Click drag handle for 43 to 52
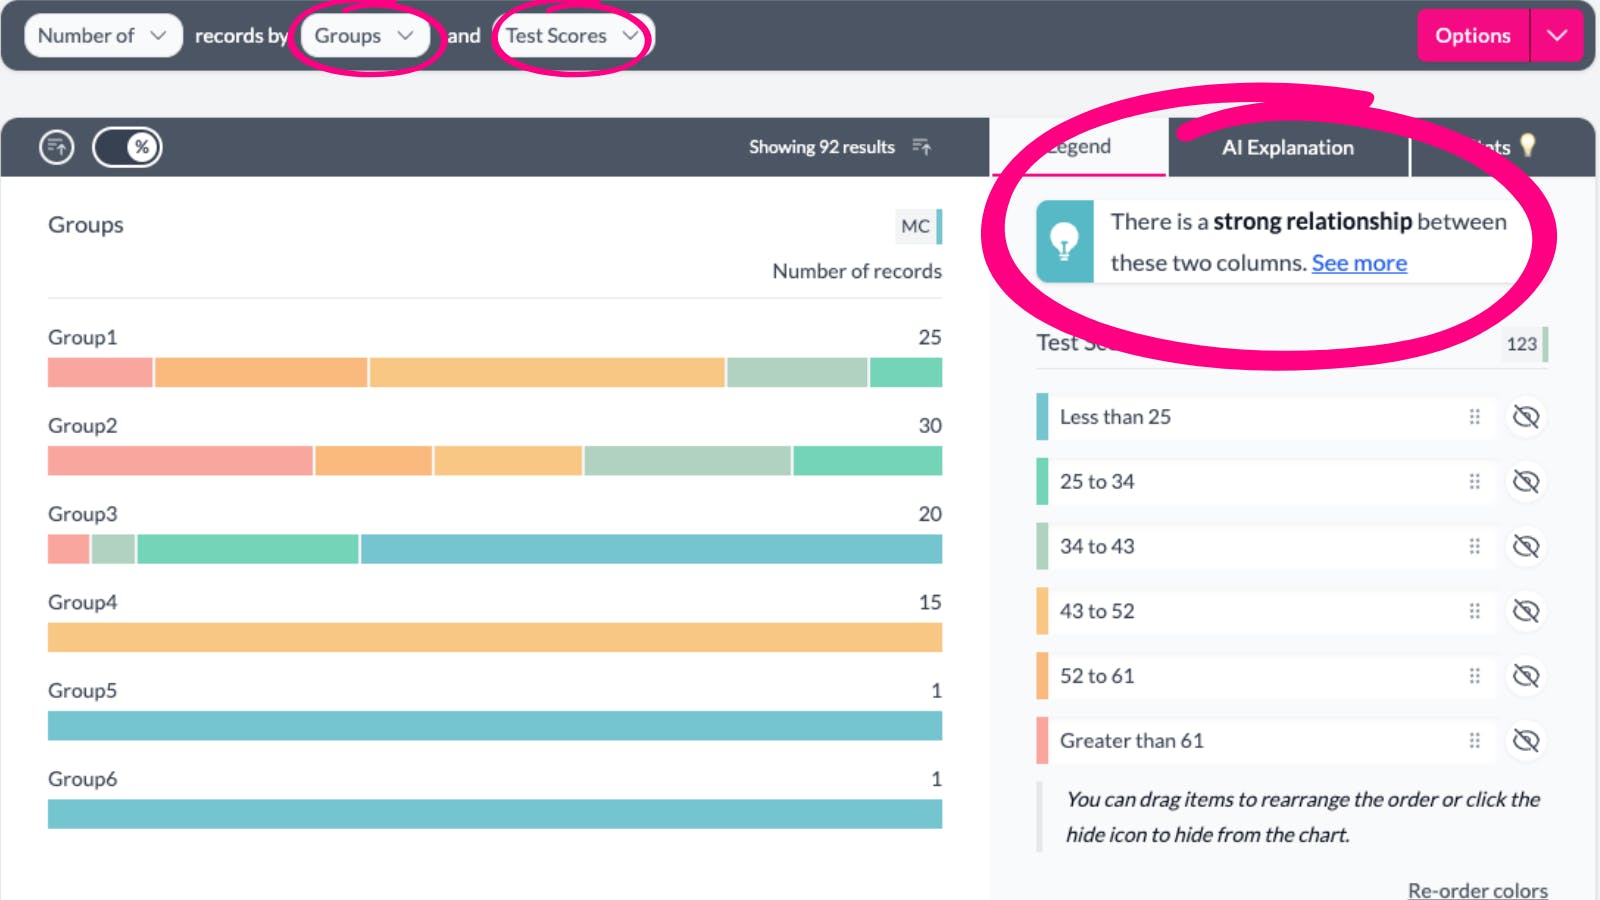The height and width of the screenshot is (900, 1600). click(x=1474, y=611)
